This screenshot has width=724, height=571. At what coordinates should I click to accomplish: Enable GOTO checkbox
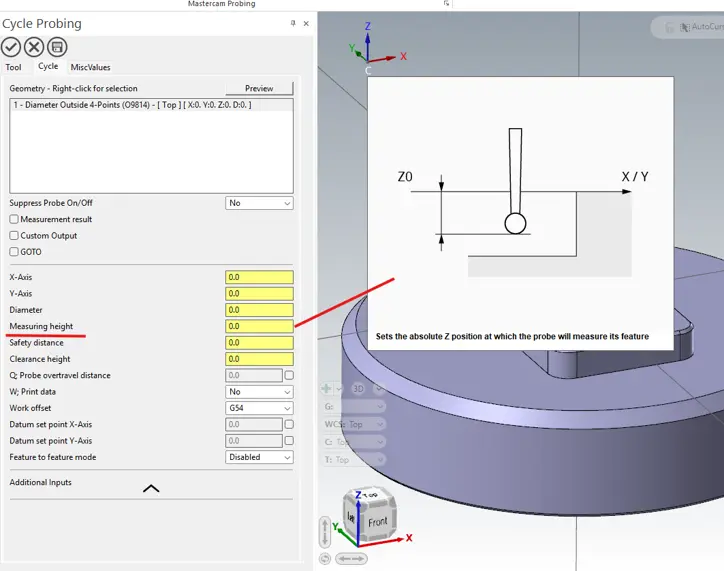tap(14, 252)
